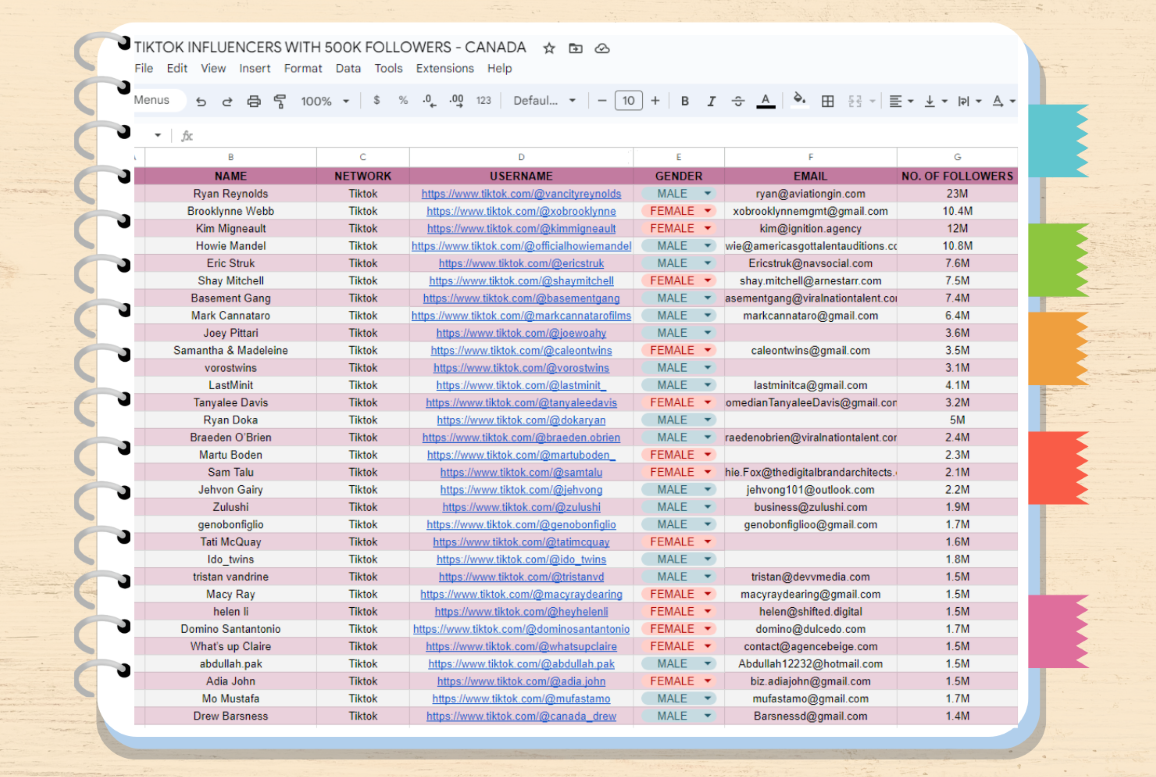The width and height of the screenshot is (1156, 777).
Task: Open the View menu
Action: [213, 69]
